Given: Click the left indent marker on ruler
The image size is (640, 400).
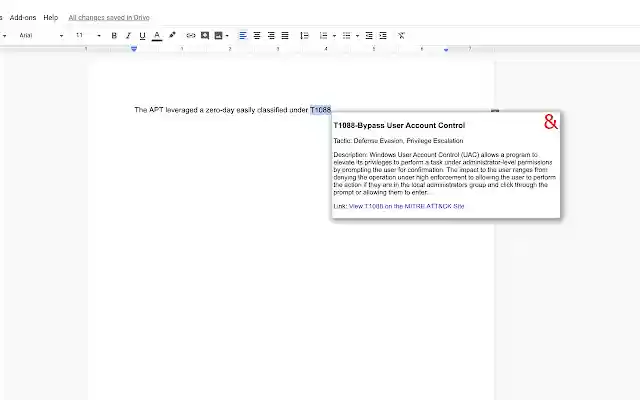Looking at the screenshot, I should pos(134,49).
